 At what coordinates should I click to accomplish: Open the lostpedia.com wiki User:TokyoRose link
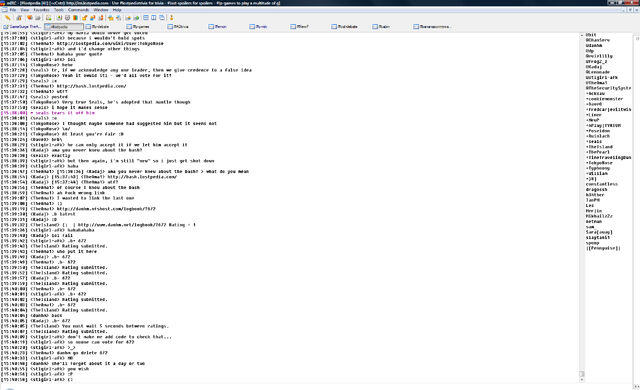(x=110, y=43)
